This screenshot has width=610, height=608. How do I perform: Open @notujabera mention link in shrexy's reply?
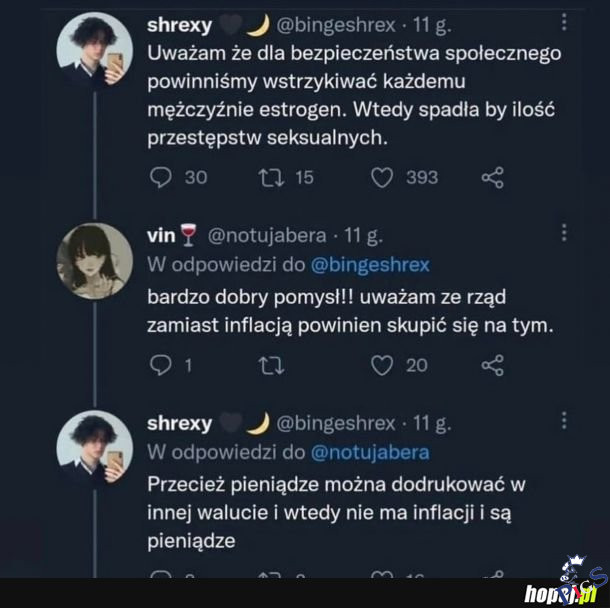click(x=370, y=452)
